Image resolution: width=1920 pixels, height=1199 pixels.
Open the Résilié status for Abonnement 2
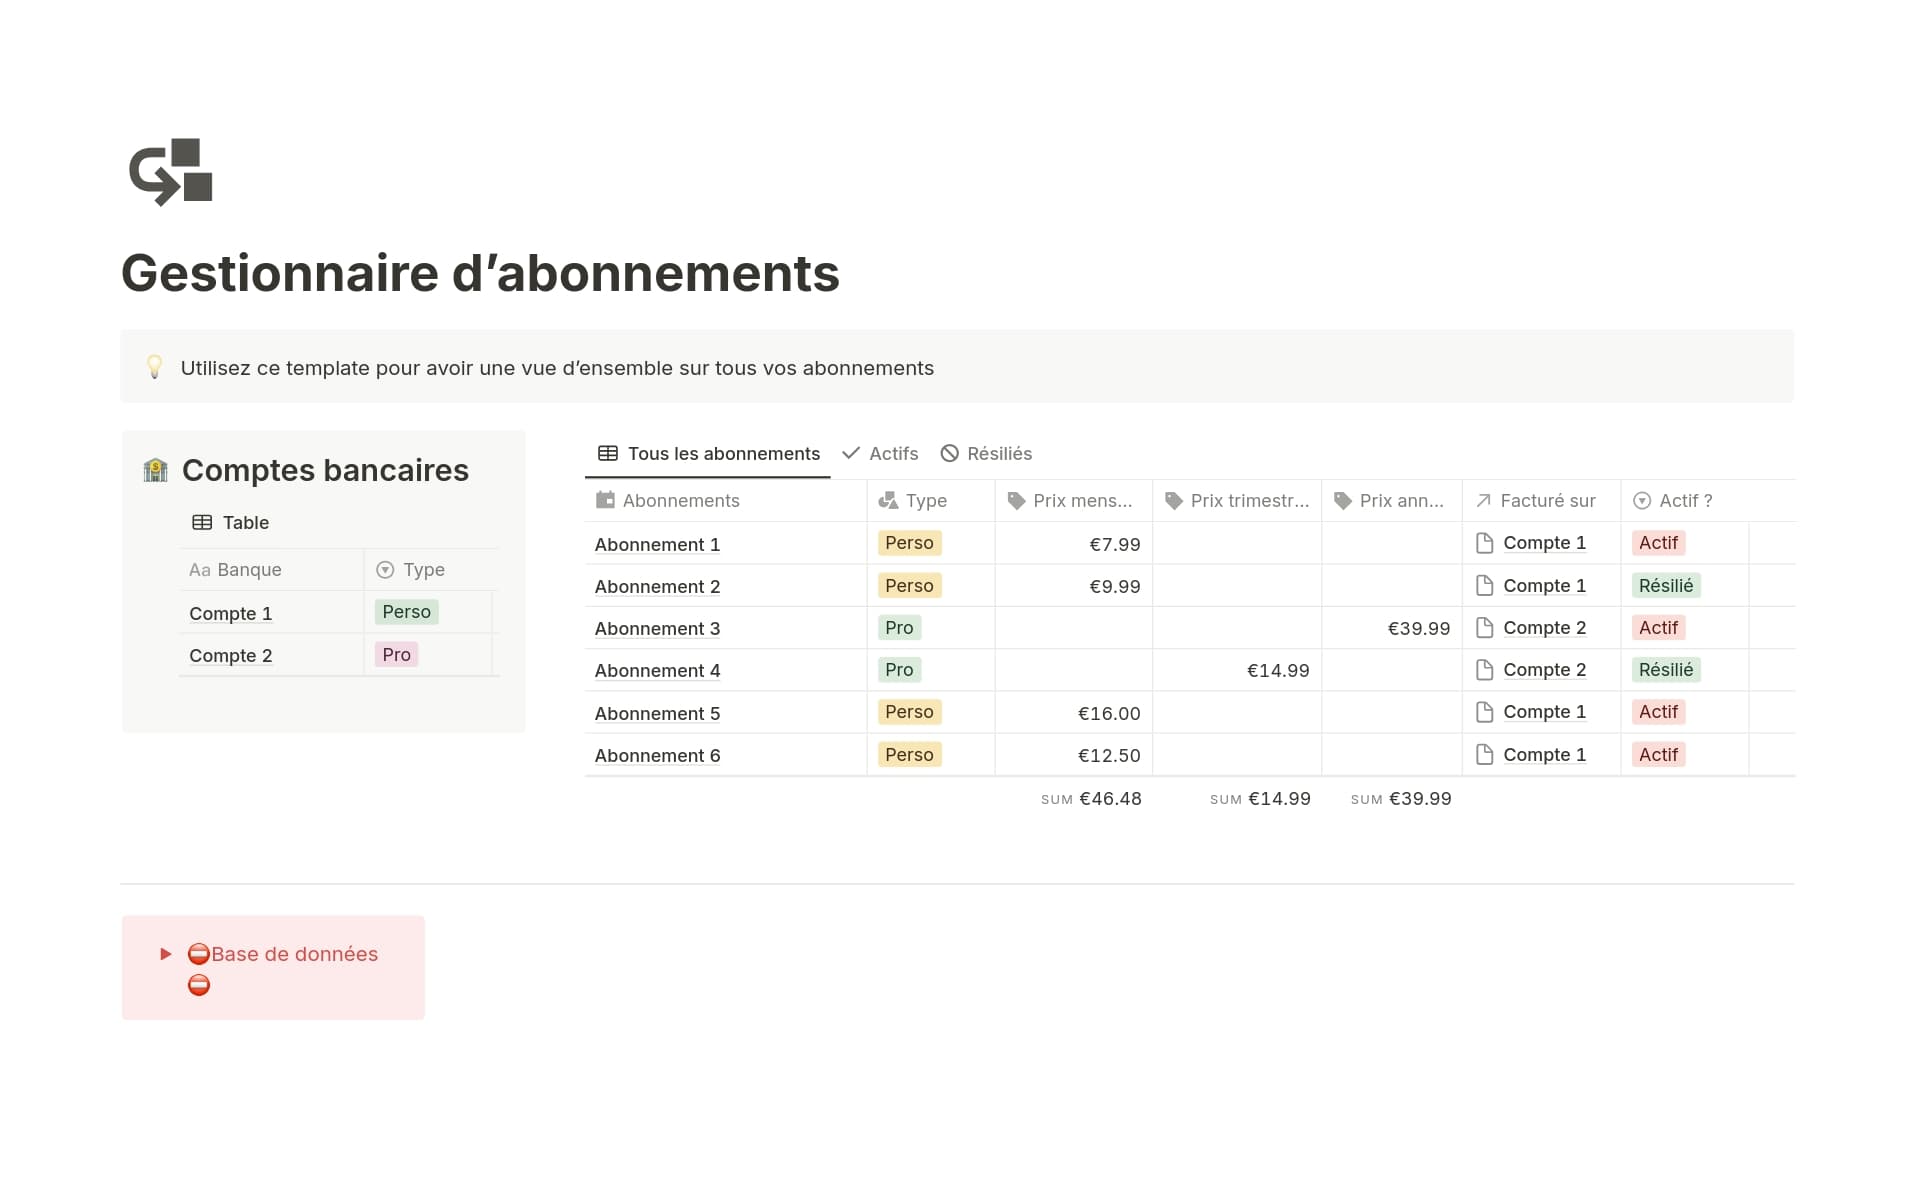pyautogui.click(x=1665, y=586)
